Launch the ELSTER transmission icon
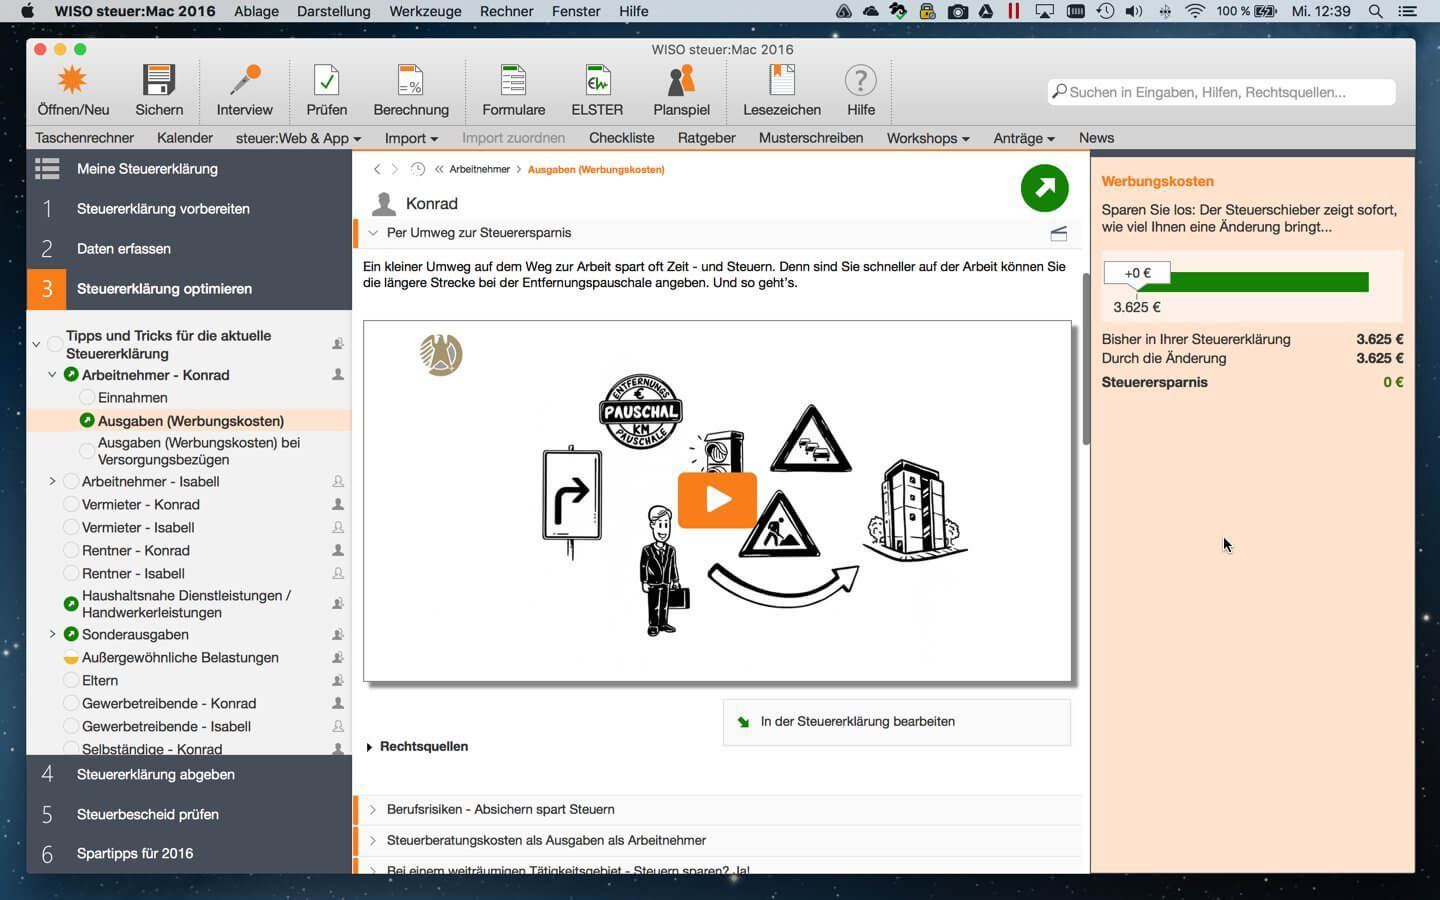Screen dimensions: 1440x900 [x=597, y=81]
